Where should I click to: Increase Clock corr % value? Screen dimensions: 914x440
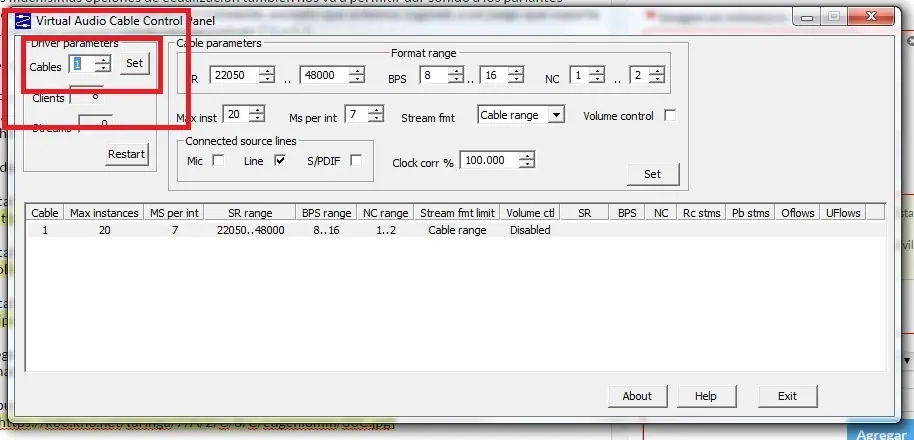[527, 156]
